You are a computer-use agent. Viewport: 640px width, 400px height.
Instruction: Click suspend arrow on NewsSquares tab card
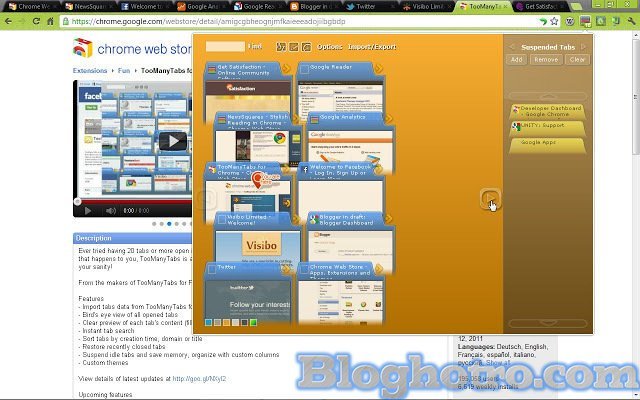click(296, 119)
